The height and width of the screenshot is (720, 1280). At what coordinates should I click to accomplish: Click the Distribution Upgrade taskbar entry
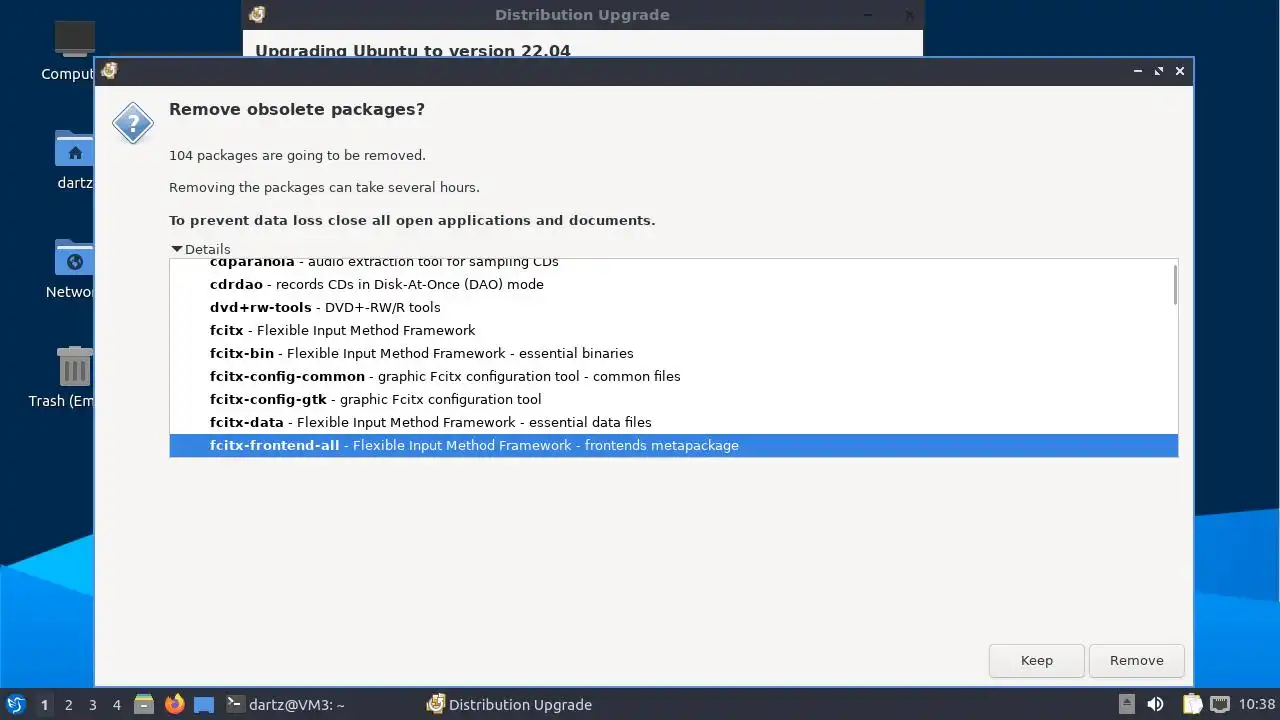(510, 704)
